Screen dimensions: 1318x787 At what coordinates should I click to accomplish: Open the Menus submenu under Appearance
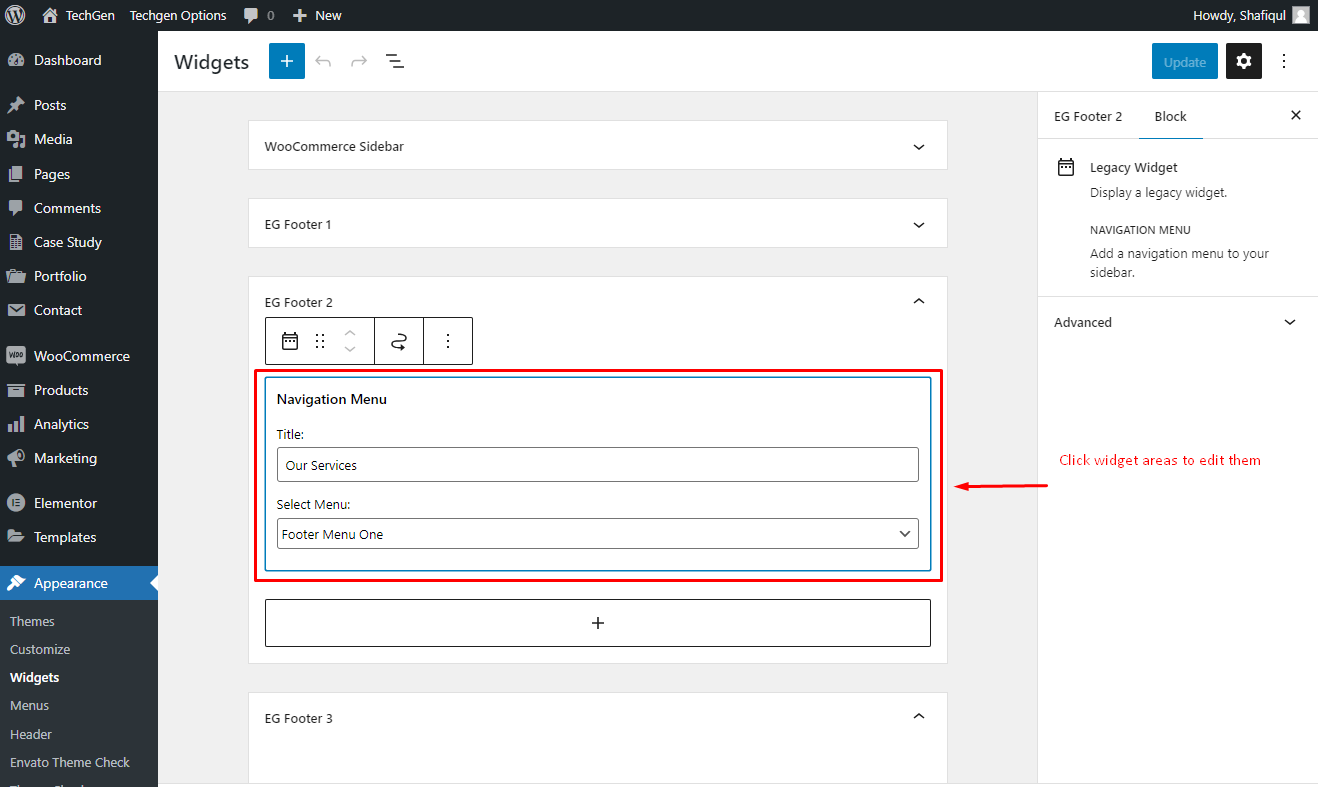point(29,705)
